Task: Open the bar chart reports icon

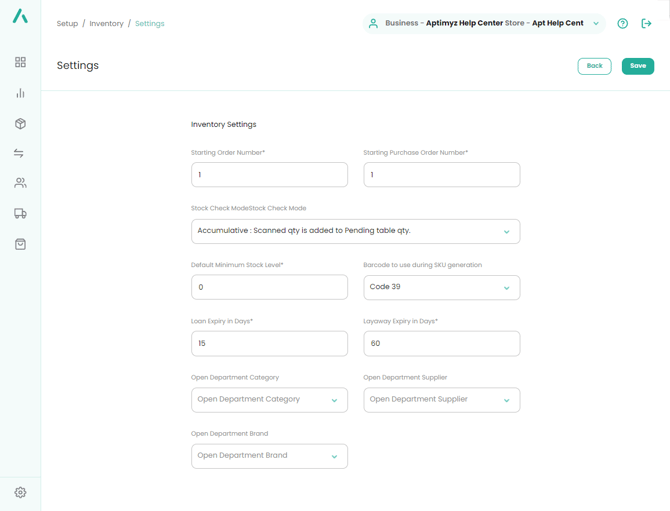Action: tap(20, 93)
